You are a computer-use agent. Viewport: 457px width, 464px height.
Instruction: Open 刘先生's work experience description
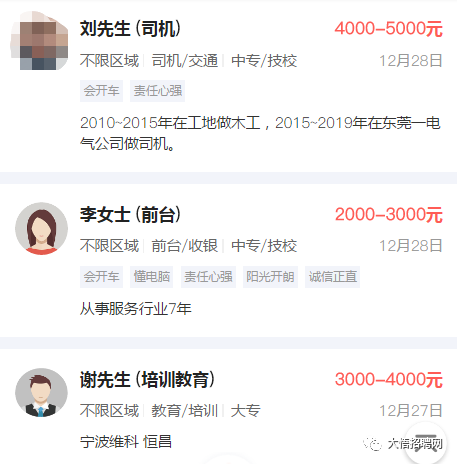pos(260,133)
